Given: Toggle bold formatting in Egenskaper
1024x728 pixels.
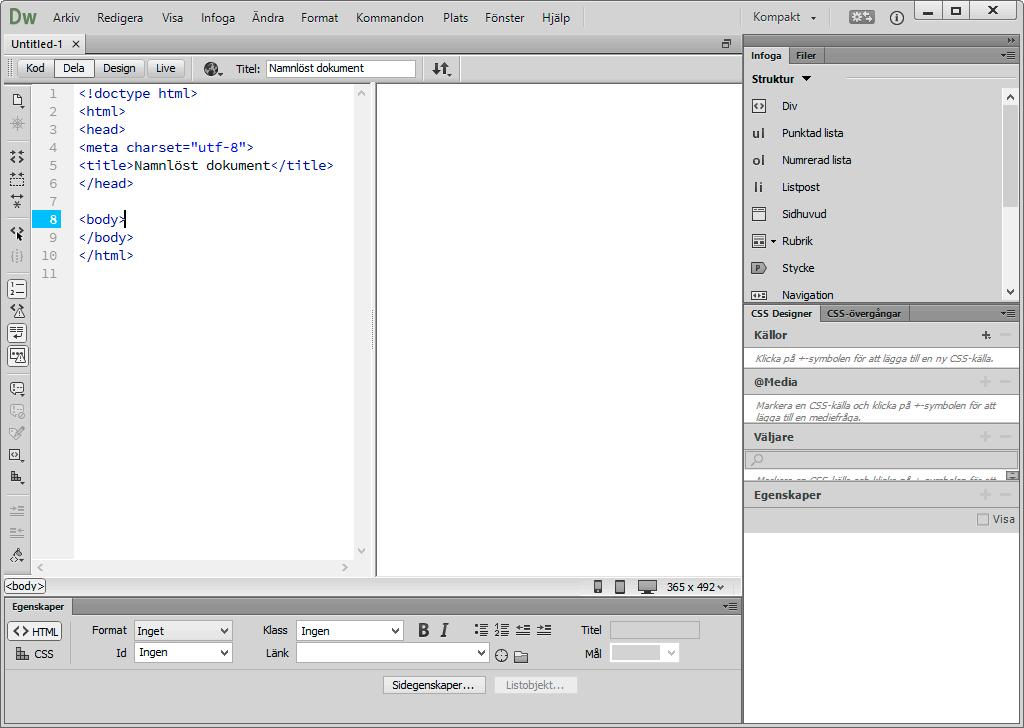Looking at the screenshot, I should point(423,630).
